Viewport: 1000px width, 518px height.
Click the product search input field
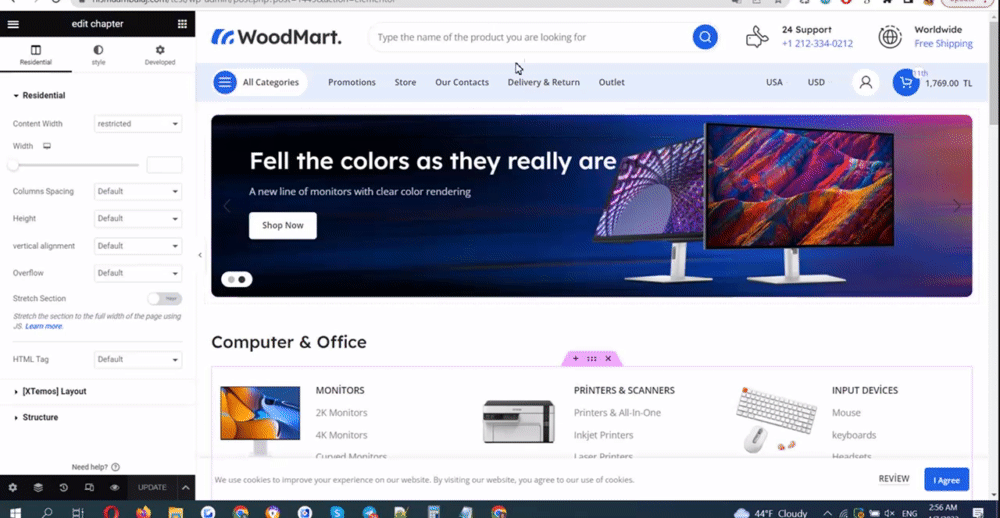(533, 37)
